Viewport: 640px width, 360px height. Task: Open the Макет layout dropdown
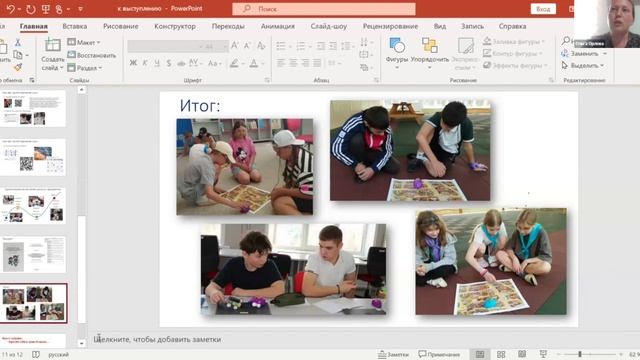click(x=84, y=42)
